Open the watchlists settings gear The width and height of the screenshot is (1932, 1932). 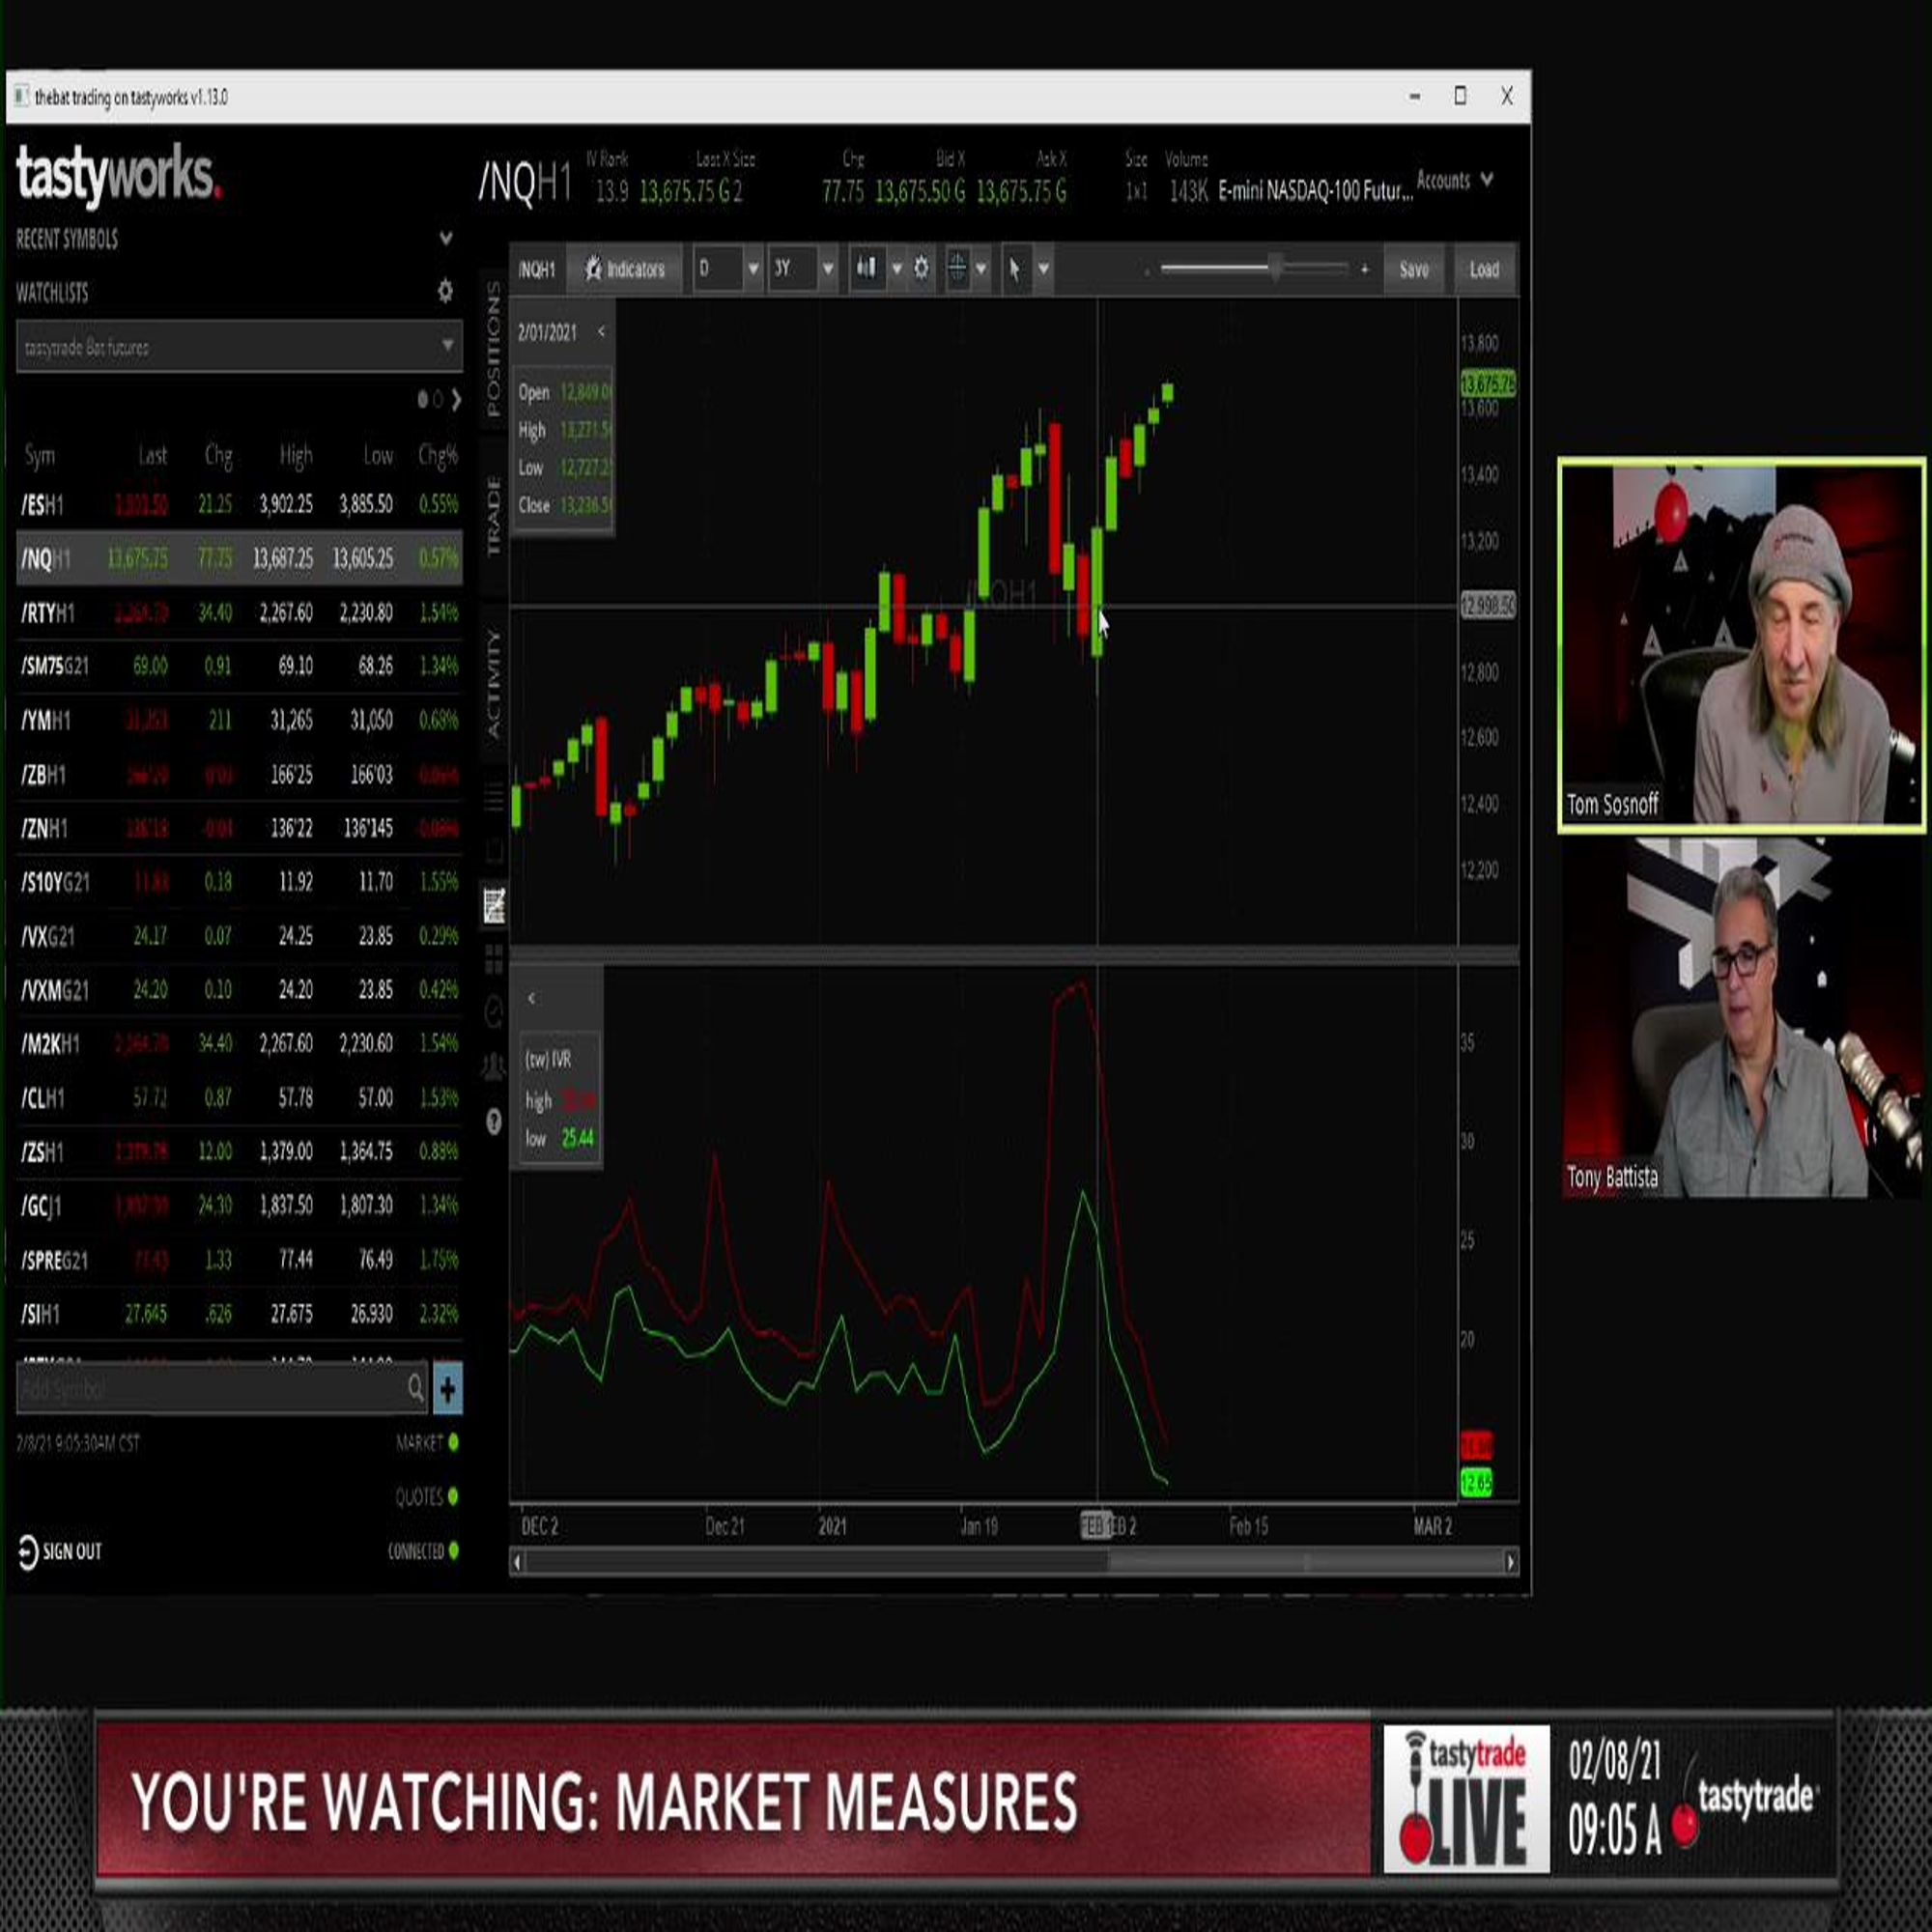click(x=445, y=291)
